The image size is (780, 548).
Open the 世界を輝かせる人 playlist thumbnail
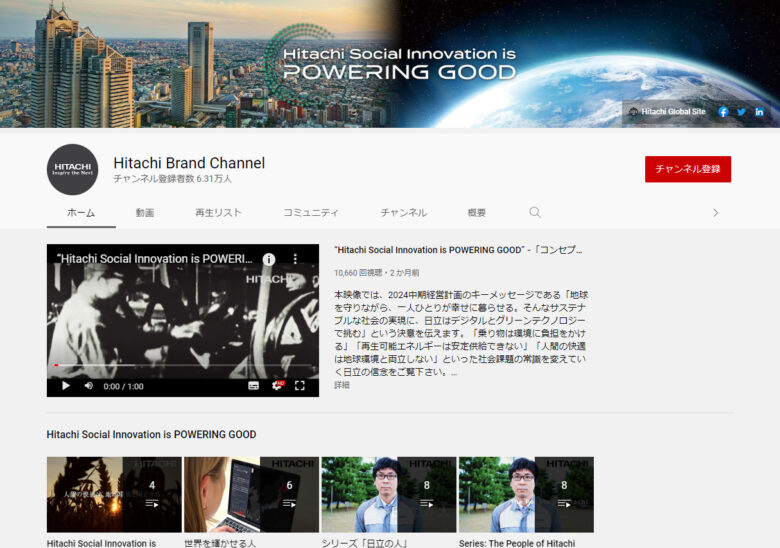coord(251,495)
